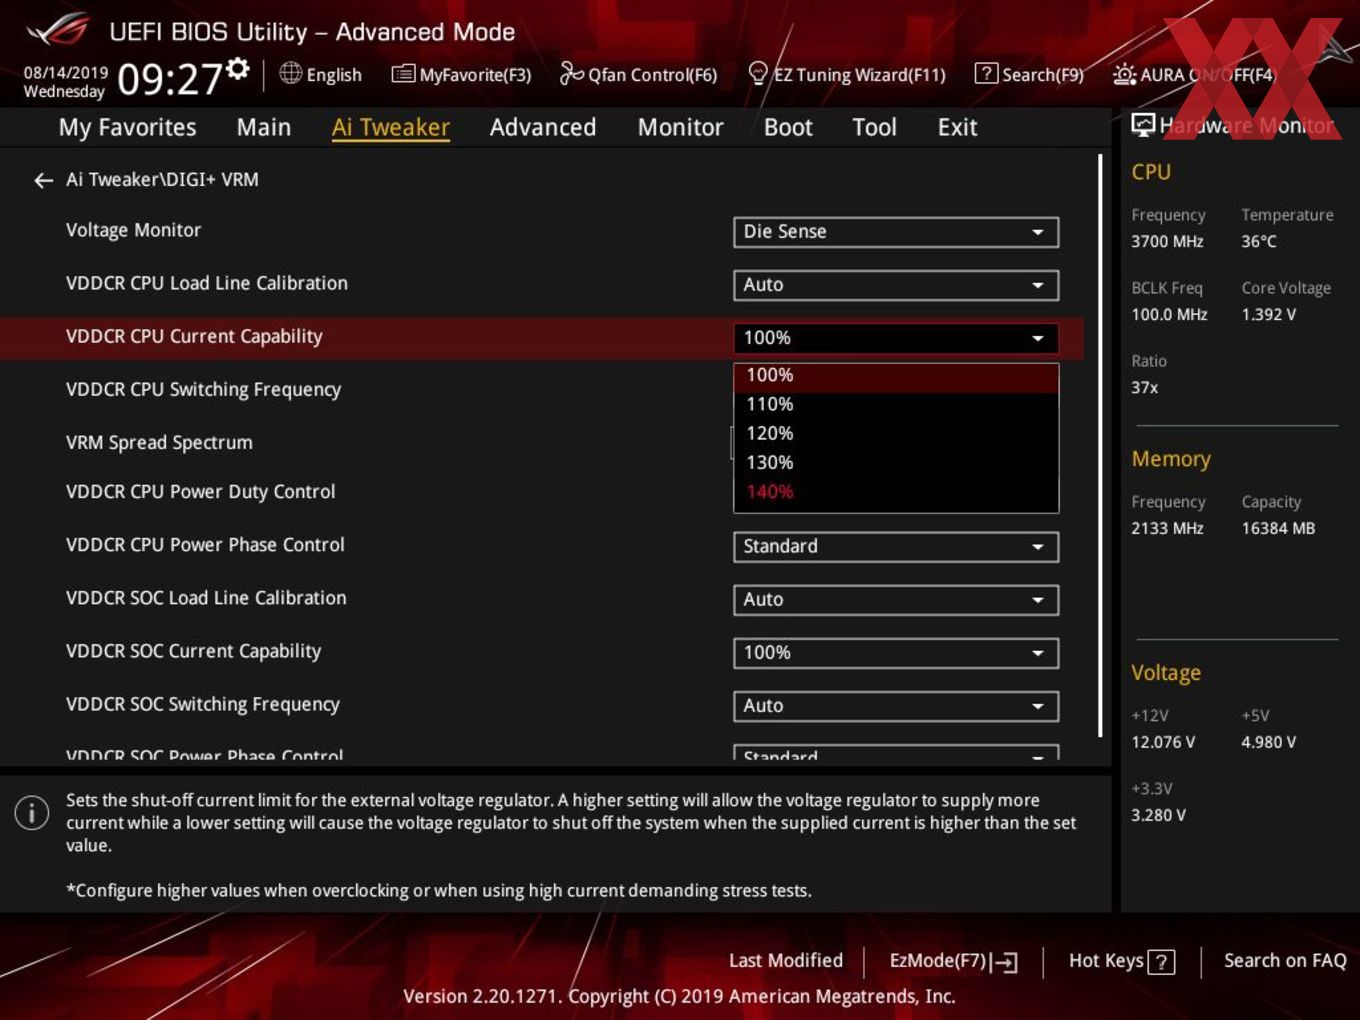1360x1020 pixels.
Task: Click the MyFavorite list icon
Action: 403,74
